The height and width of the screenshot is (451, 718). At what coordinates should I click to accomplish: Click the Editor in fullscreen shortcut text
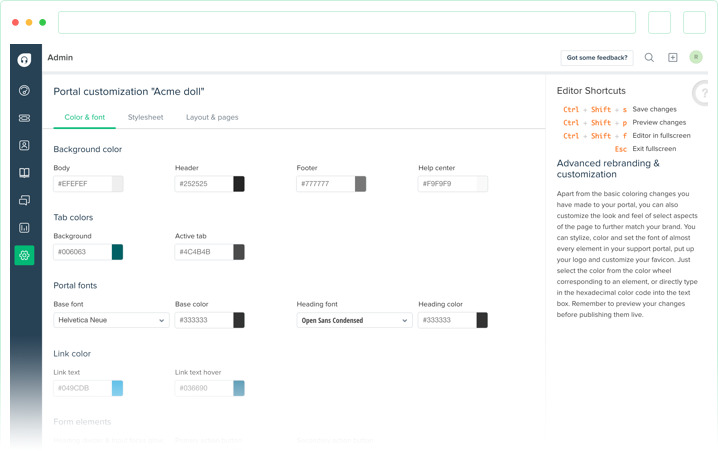(661, 136)
